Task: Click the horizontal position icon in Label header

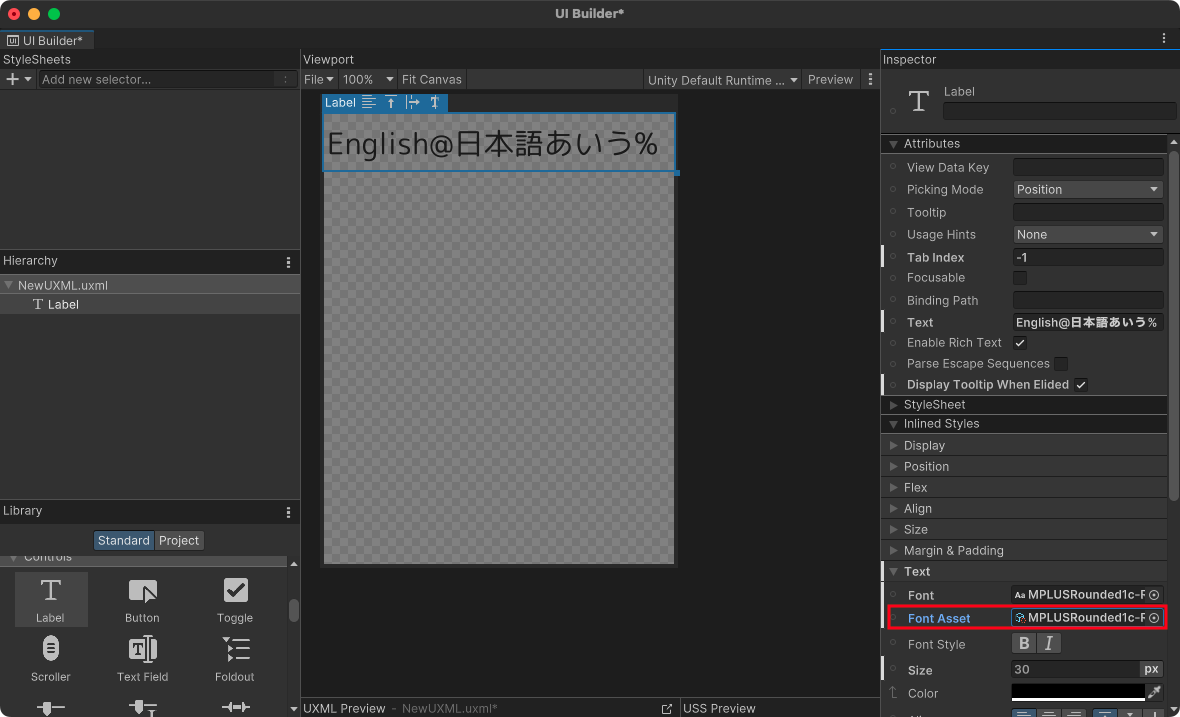Action: 412,102
